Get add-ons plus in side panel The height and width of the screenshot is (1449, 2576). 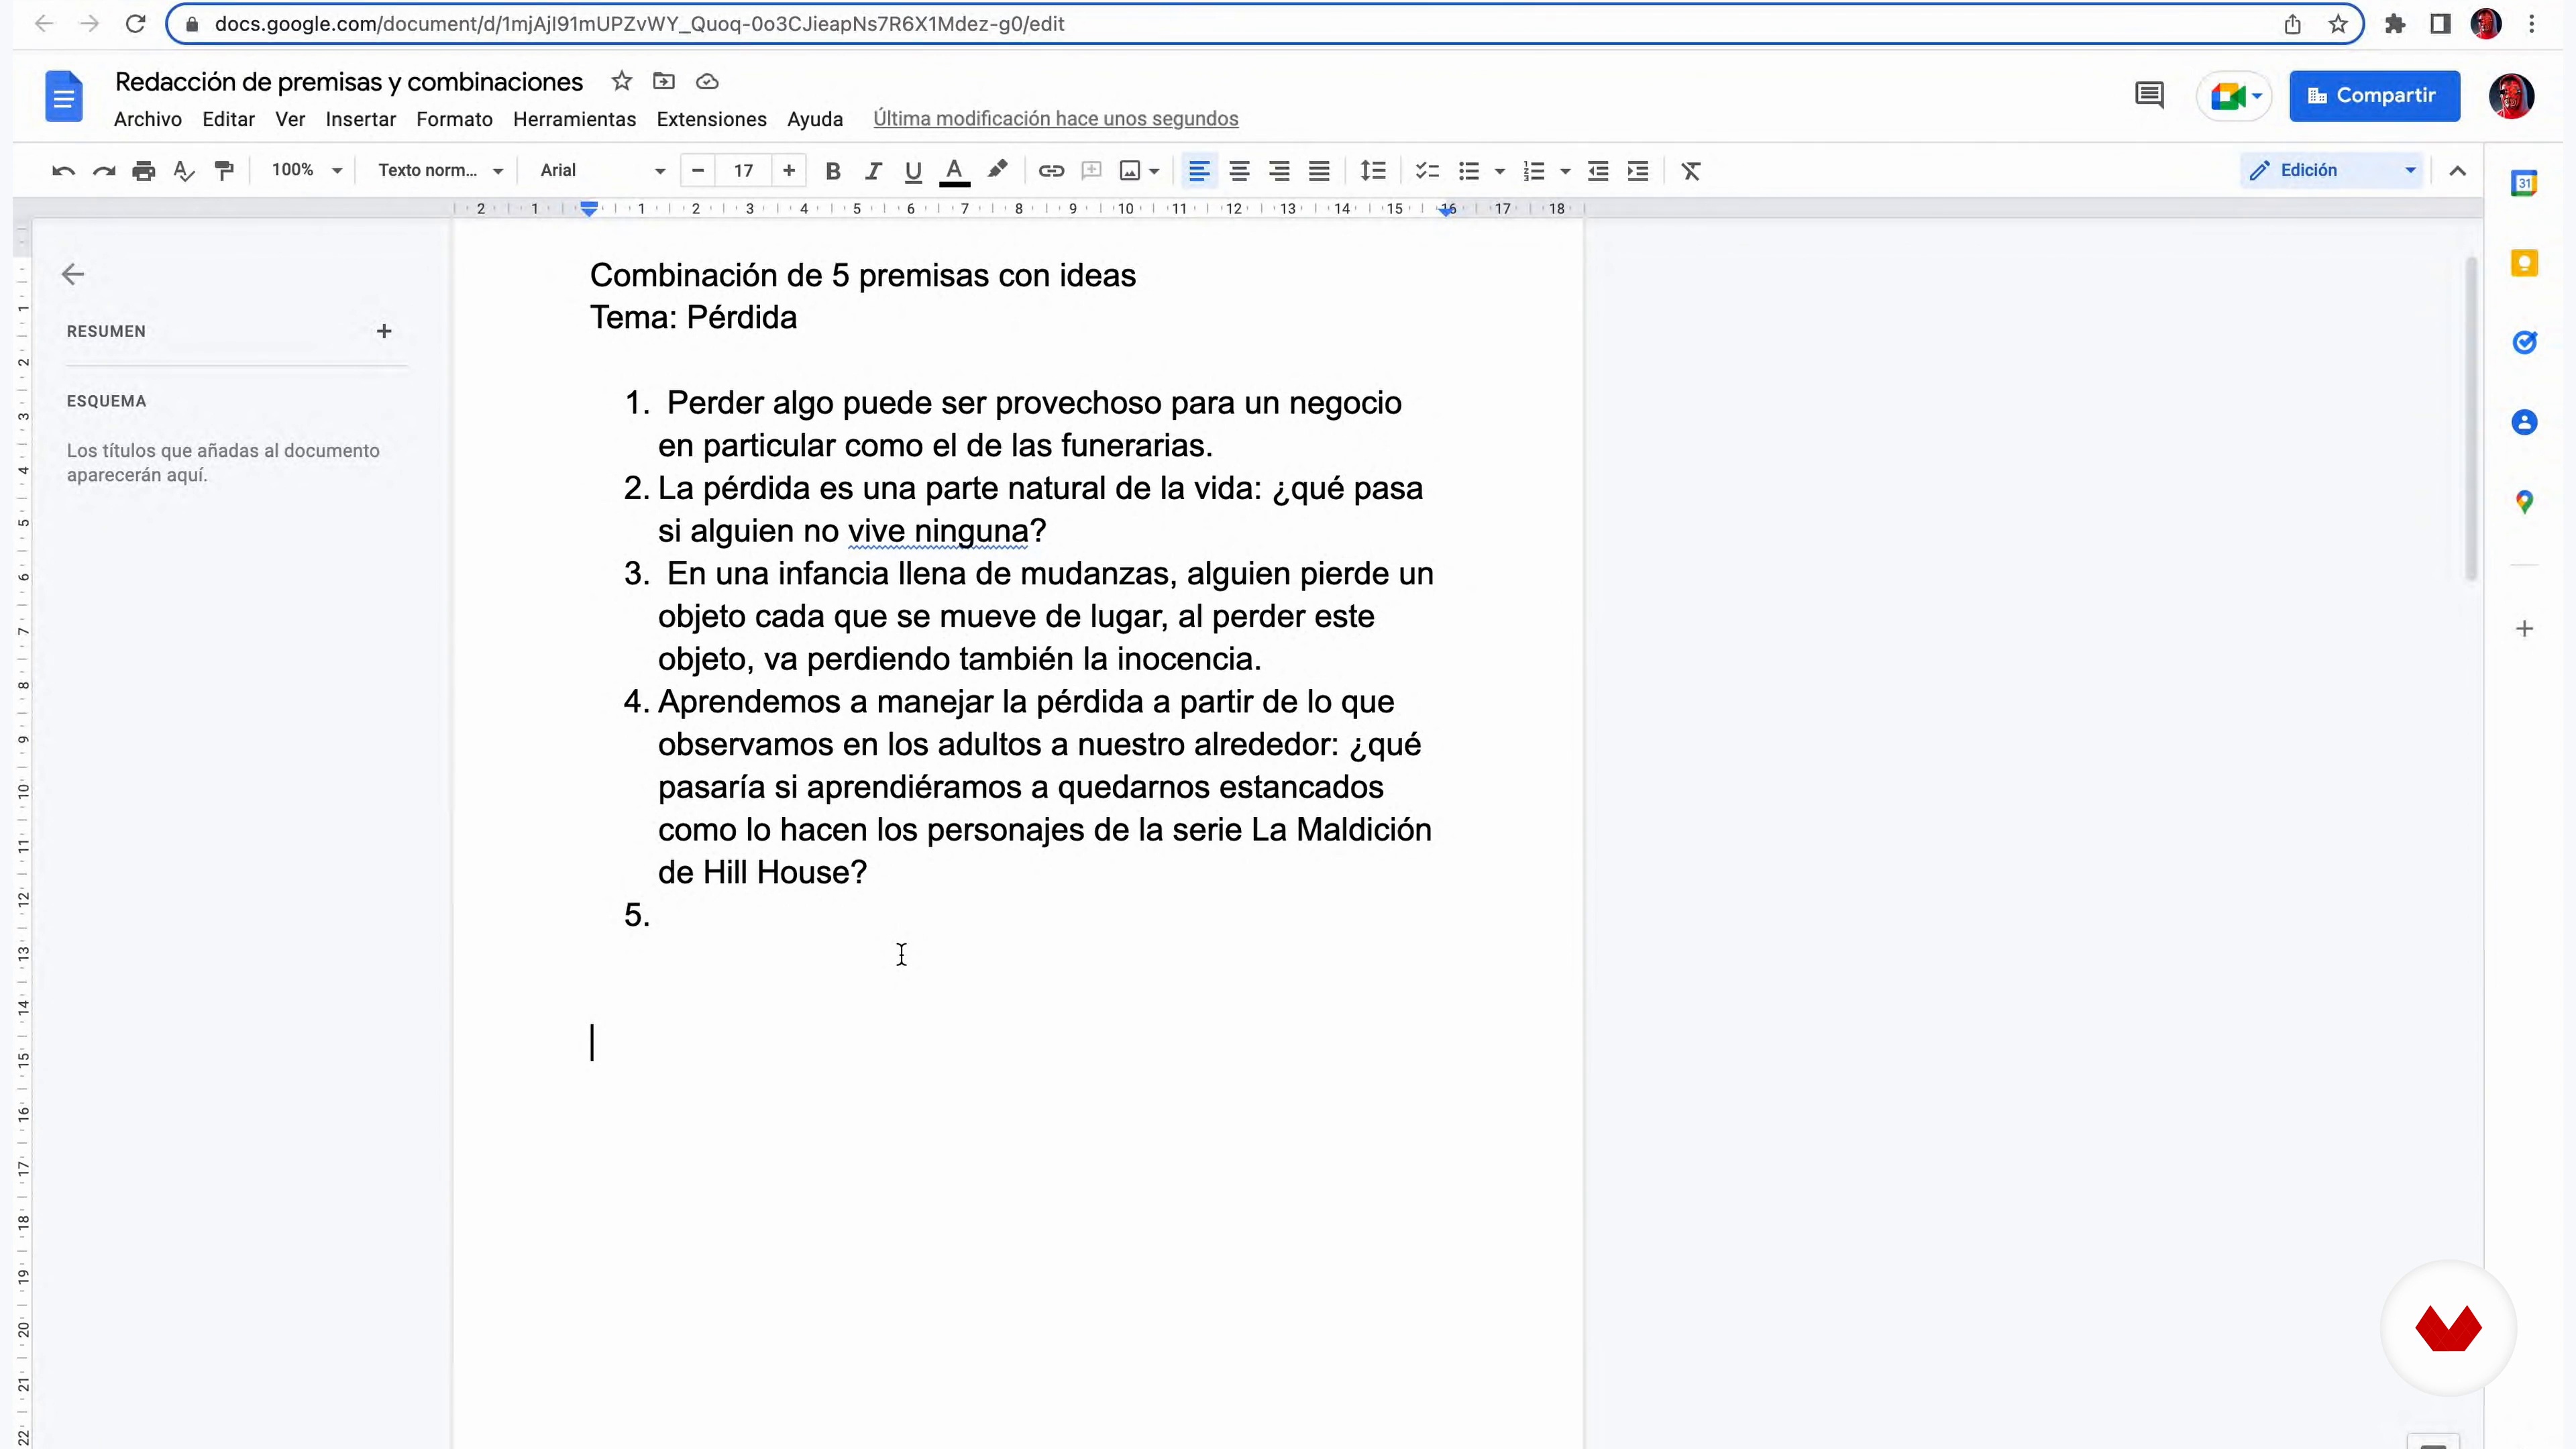pyautogui.click(x=2524, y=629)
